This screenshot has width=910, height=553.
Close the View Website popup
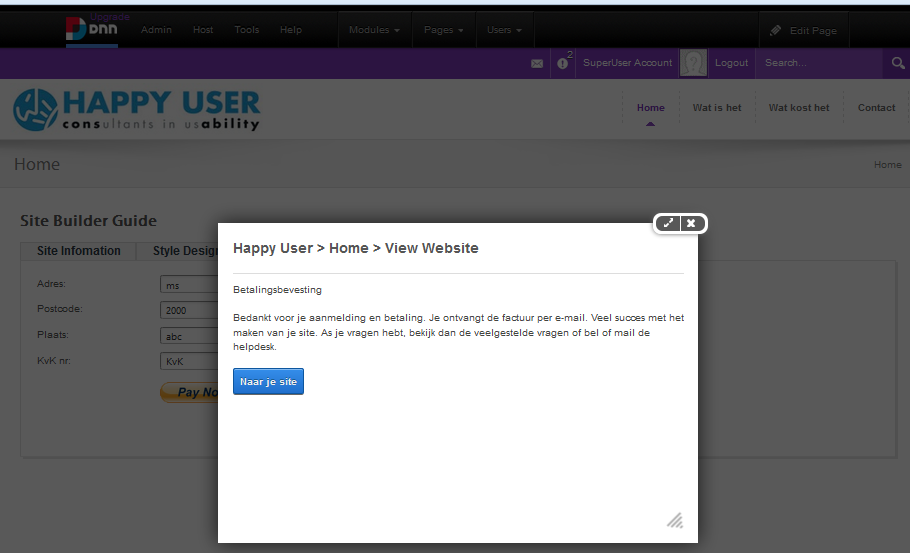(691, 223)
